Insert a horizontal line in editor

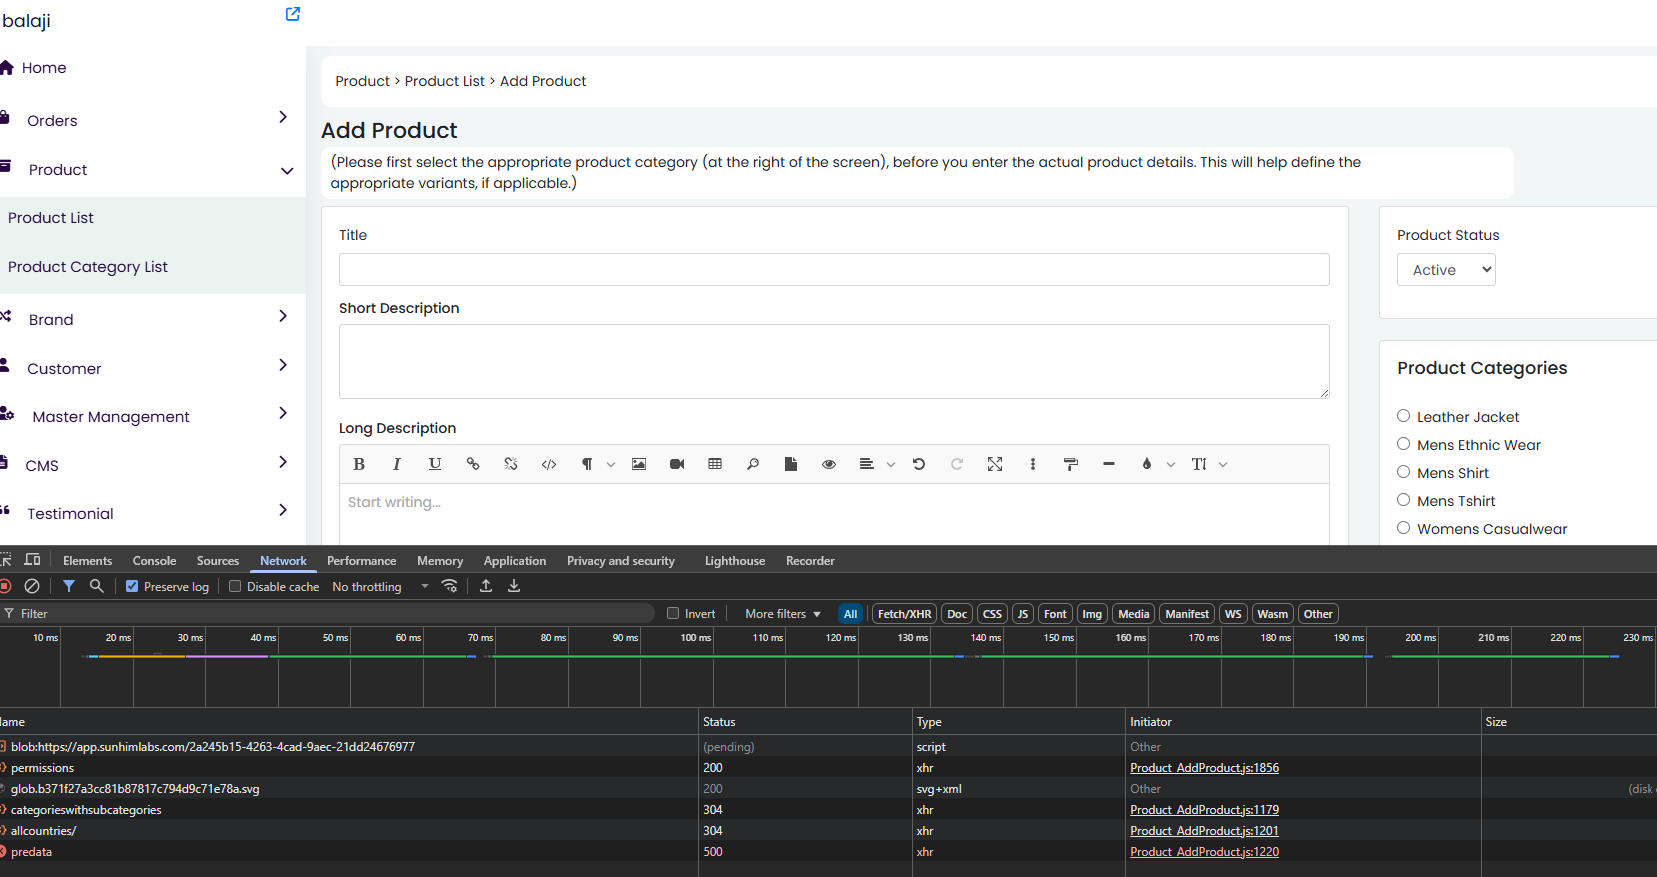[x=1109, y=464]
